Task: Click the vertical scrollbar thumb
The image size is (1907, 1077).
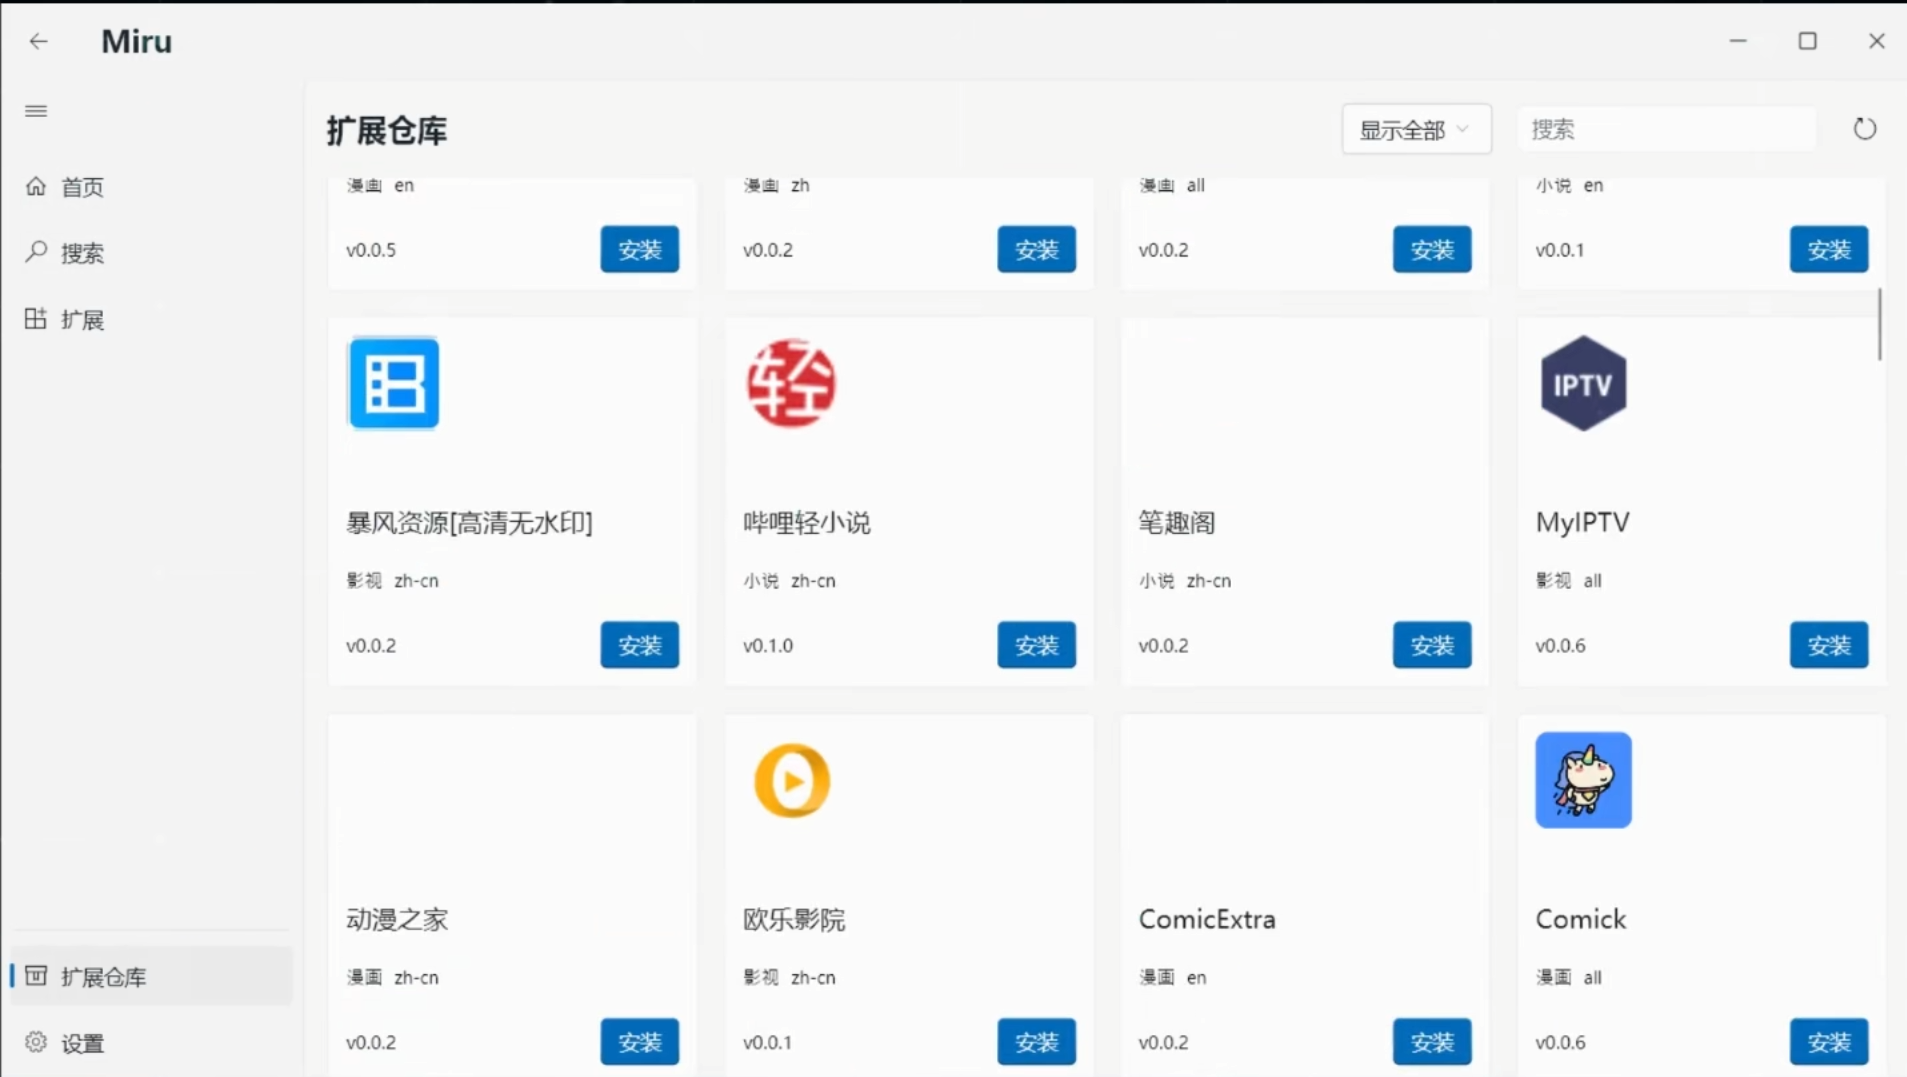Action: 1879,325
